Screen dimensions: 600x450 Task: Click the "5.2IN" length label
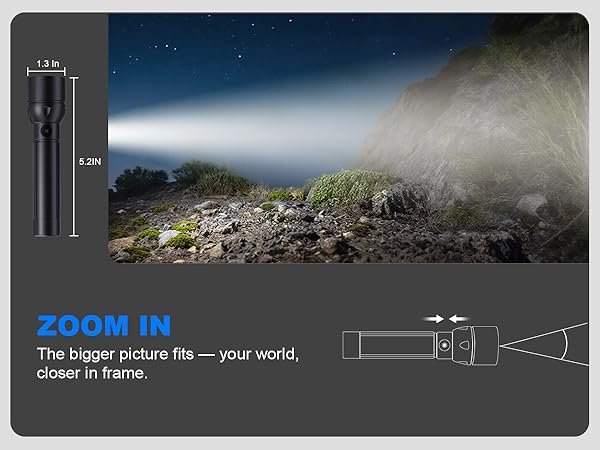(90, 162)
